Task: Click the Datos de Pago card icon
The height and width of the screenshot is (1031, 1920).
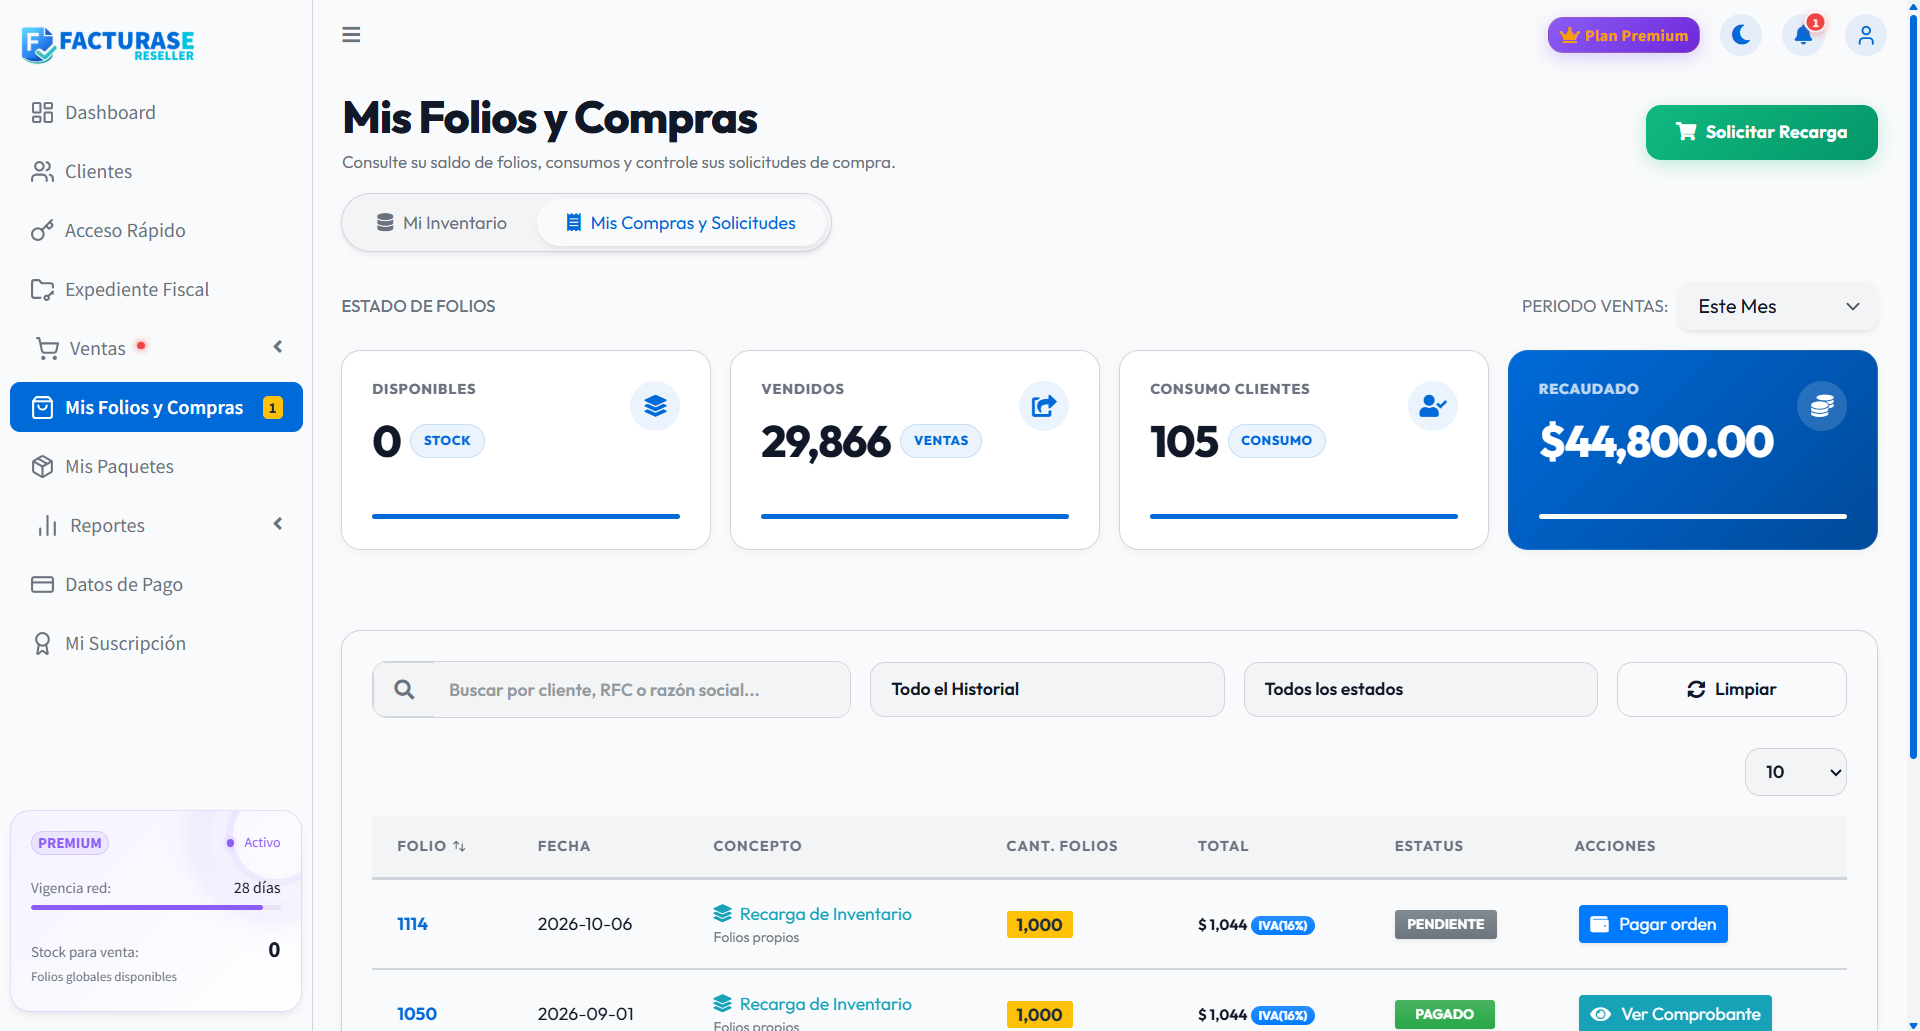Action: [x=42, y=584]
